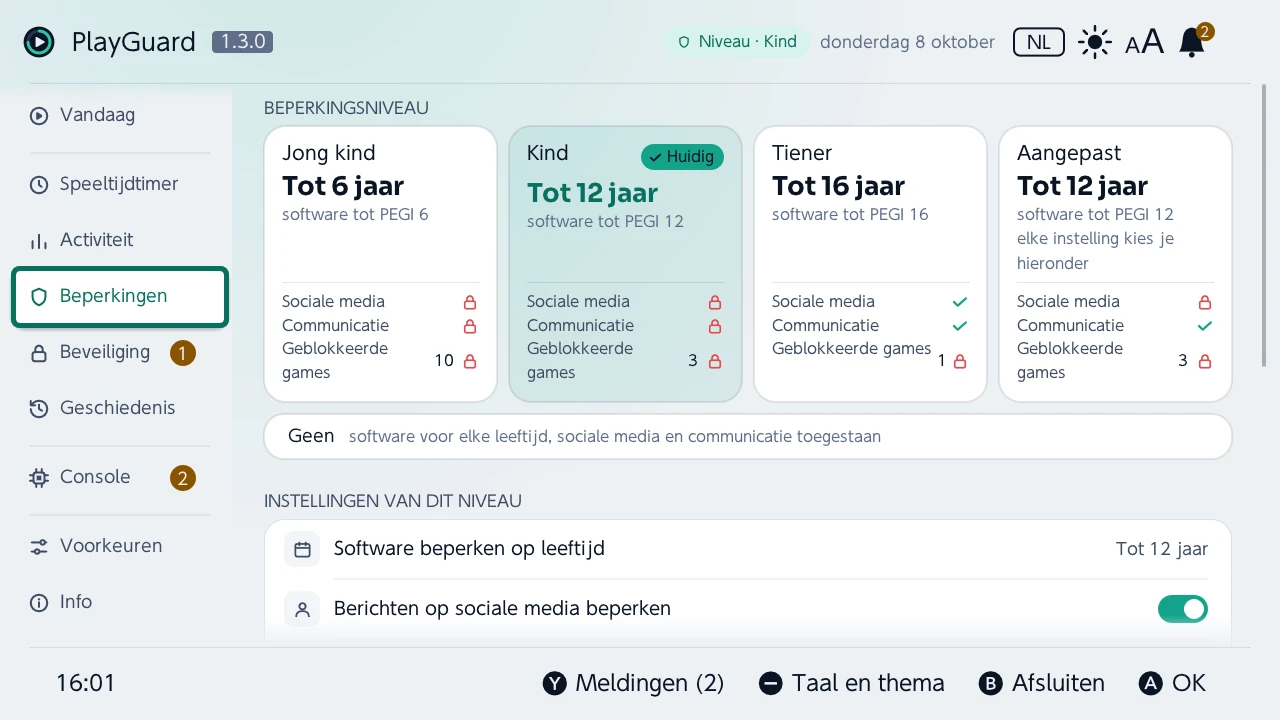Click the person icon beside Berichten beperken
This screenshot has width=1280, height=720.
pos(302,609)
